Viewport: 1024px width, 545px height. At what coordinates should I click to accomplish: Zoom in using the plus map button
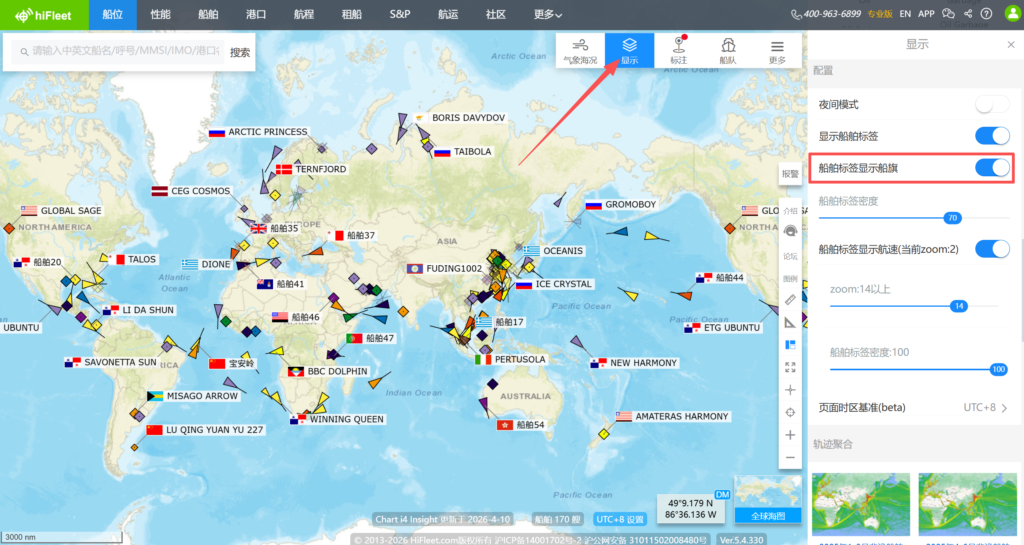coord(790,435)
